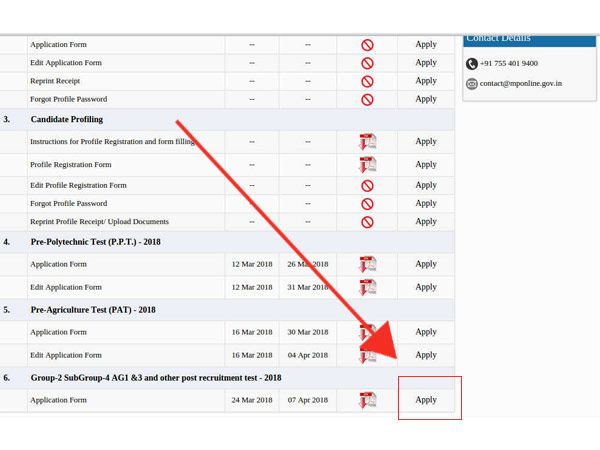Click phone number +91 755 401 9400

(509, 63)
